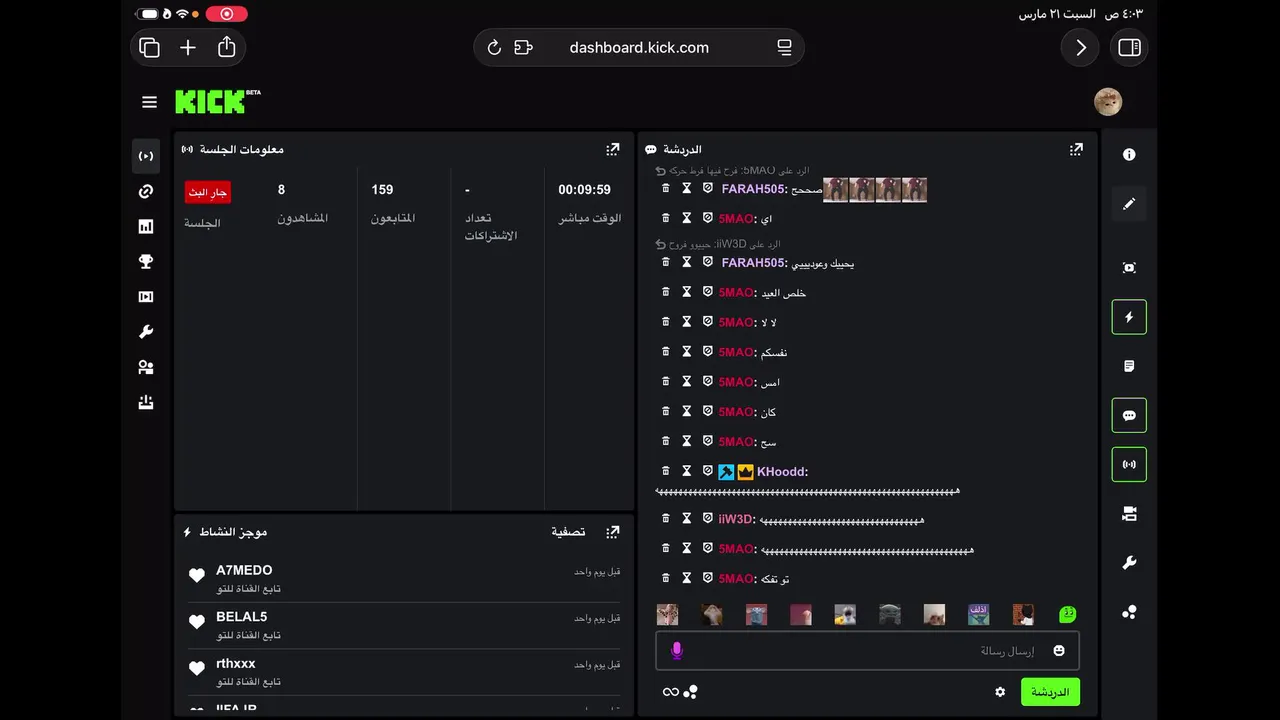Open new tab with Safari plus button
Image resolution: width=1280 pixels, height=720 pixels.
tap(188, 48)
